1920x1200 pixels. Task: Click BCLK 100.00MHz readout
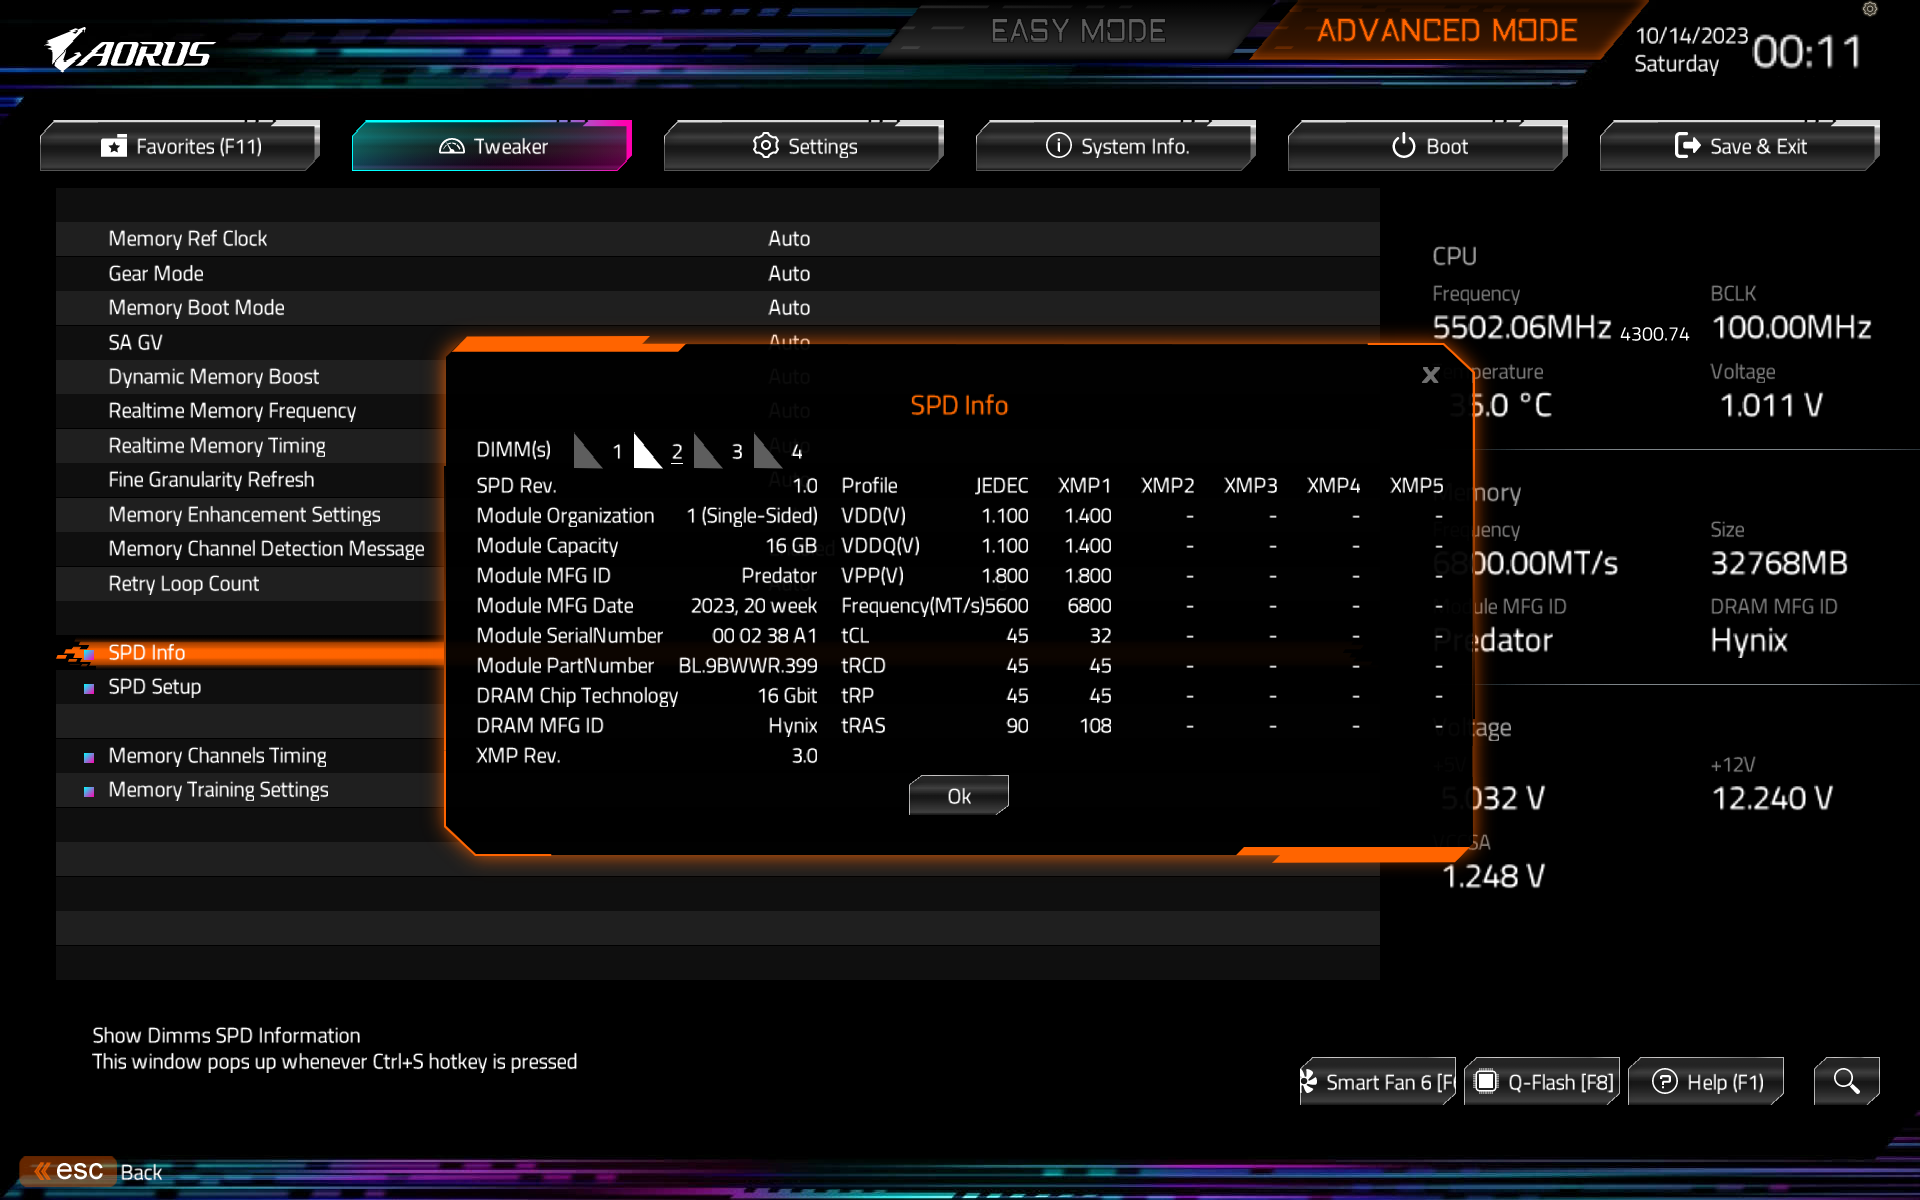point(1791,327)
